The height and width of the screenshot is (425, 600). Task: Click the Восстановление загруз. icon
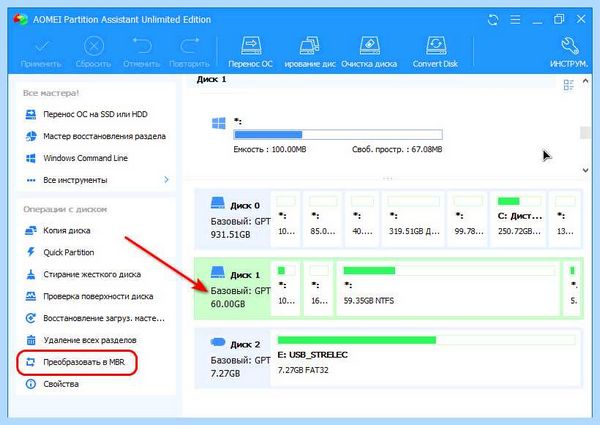click(31, 318)
